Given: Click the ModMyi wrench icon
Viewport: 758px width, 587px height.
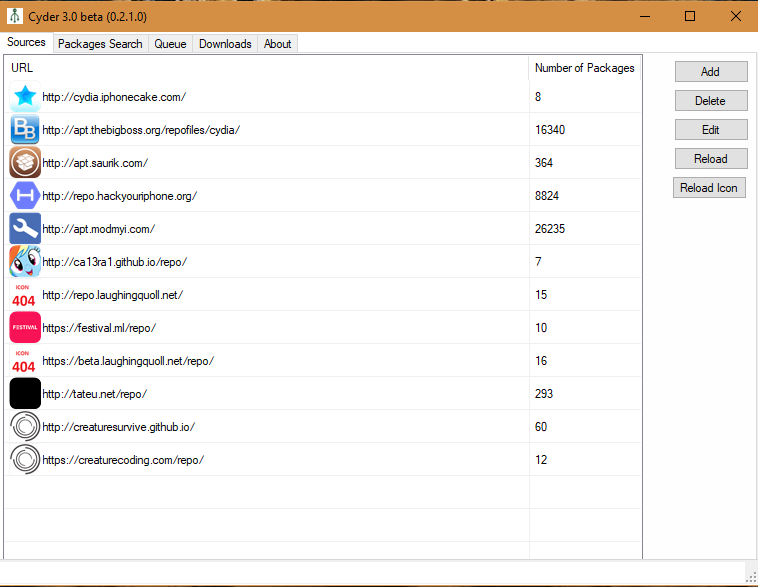Looking at the screenshot, I should (x=25, y=229).
